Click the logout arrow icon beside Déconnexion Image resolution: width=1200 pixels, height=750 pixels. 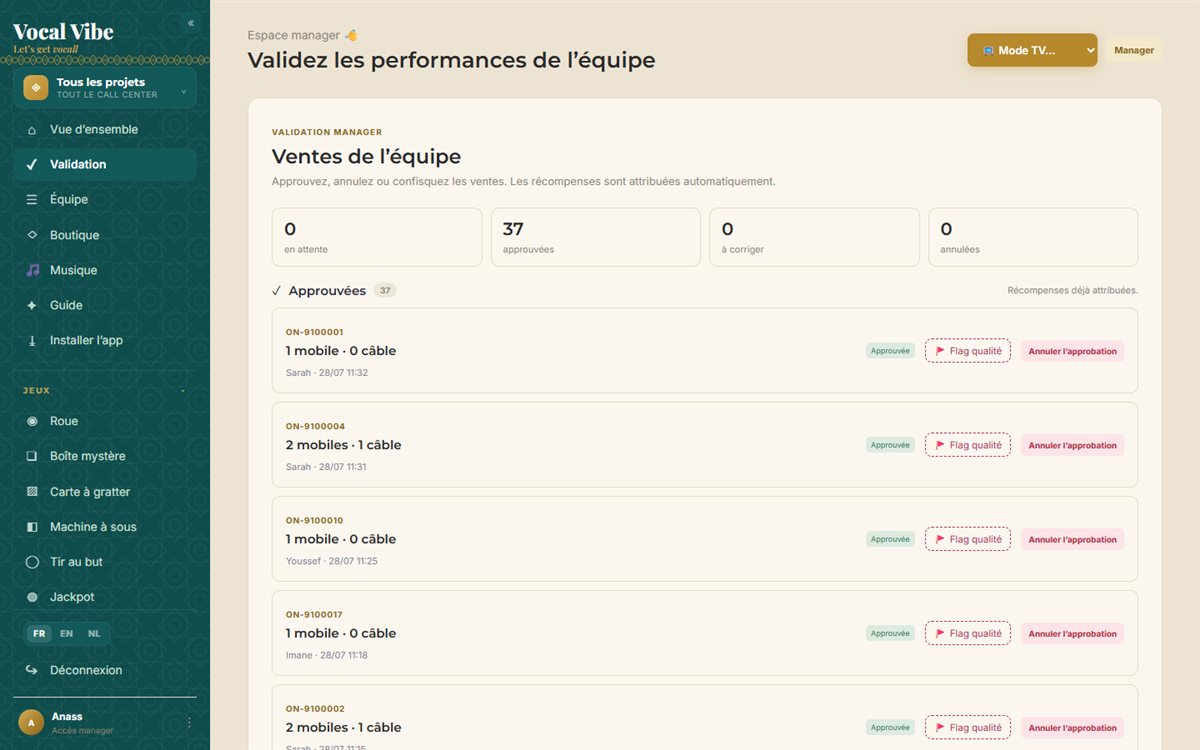32,670
